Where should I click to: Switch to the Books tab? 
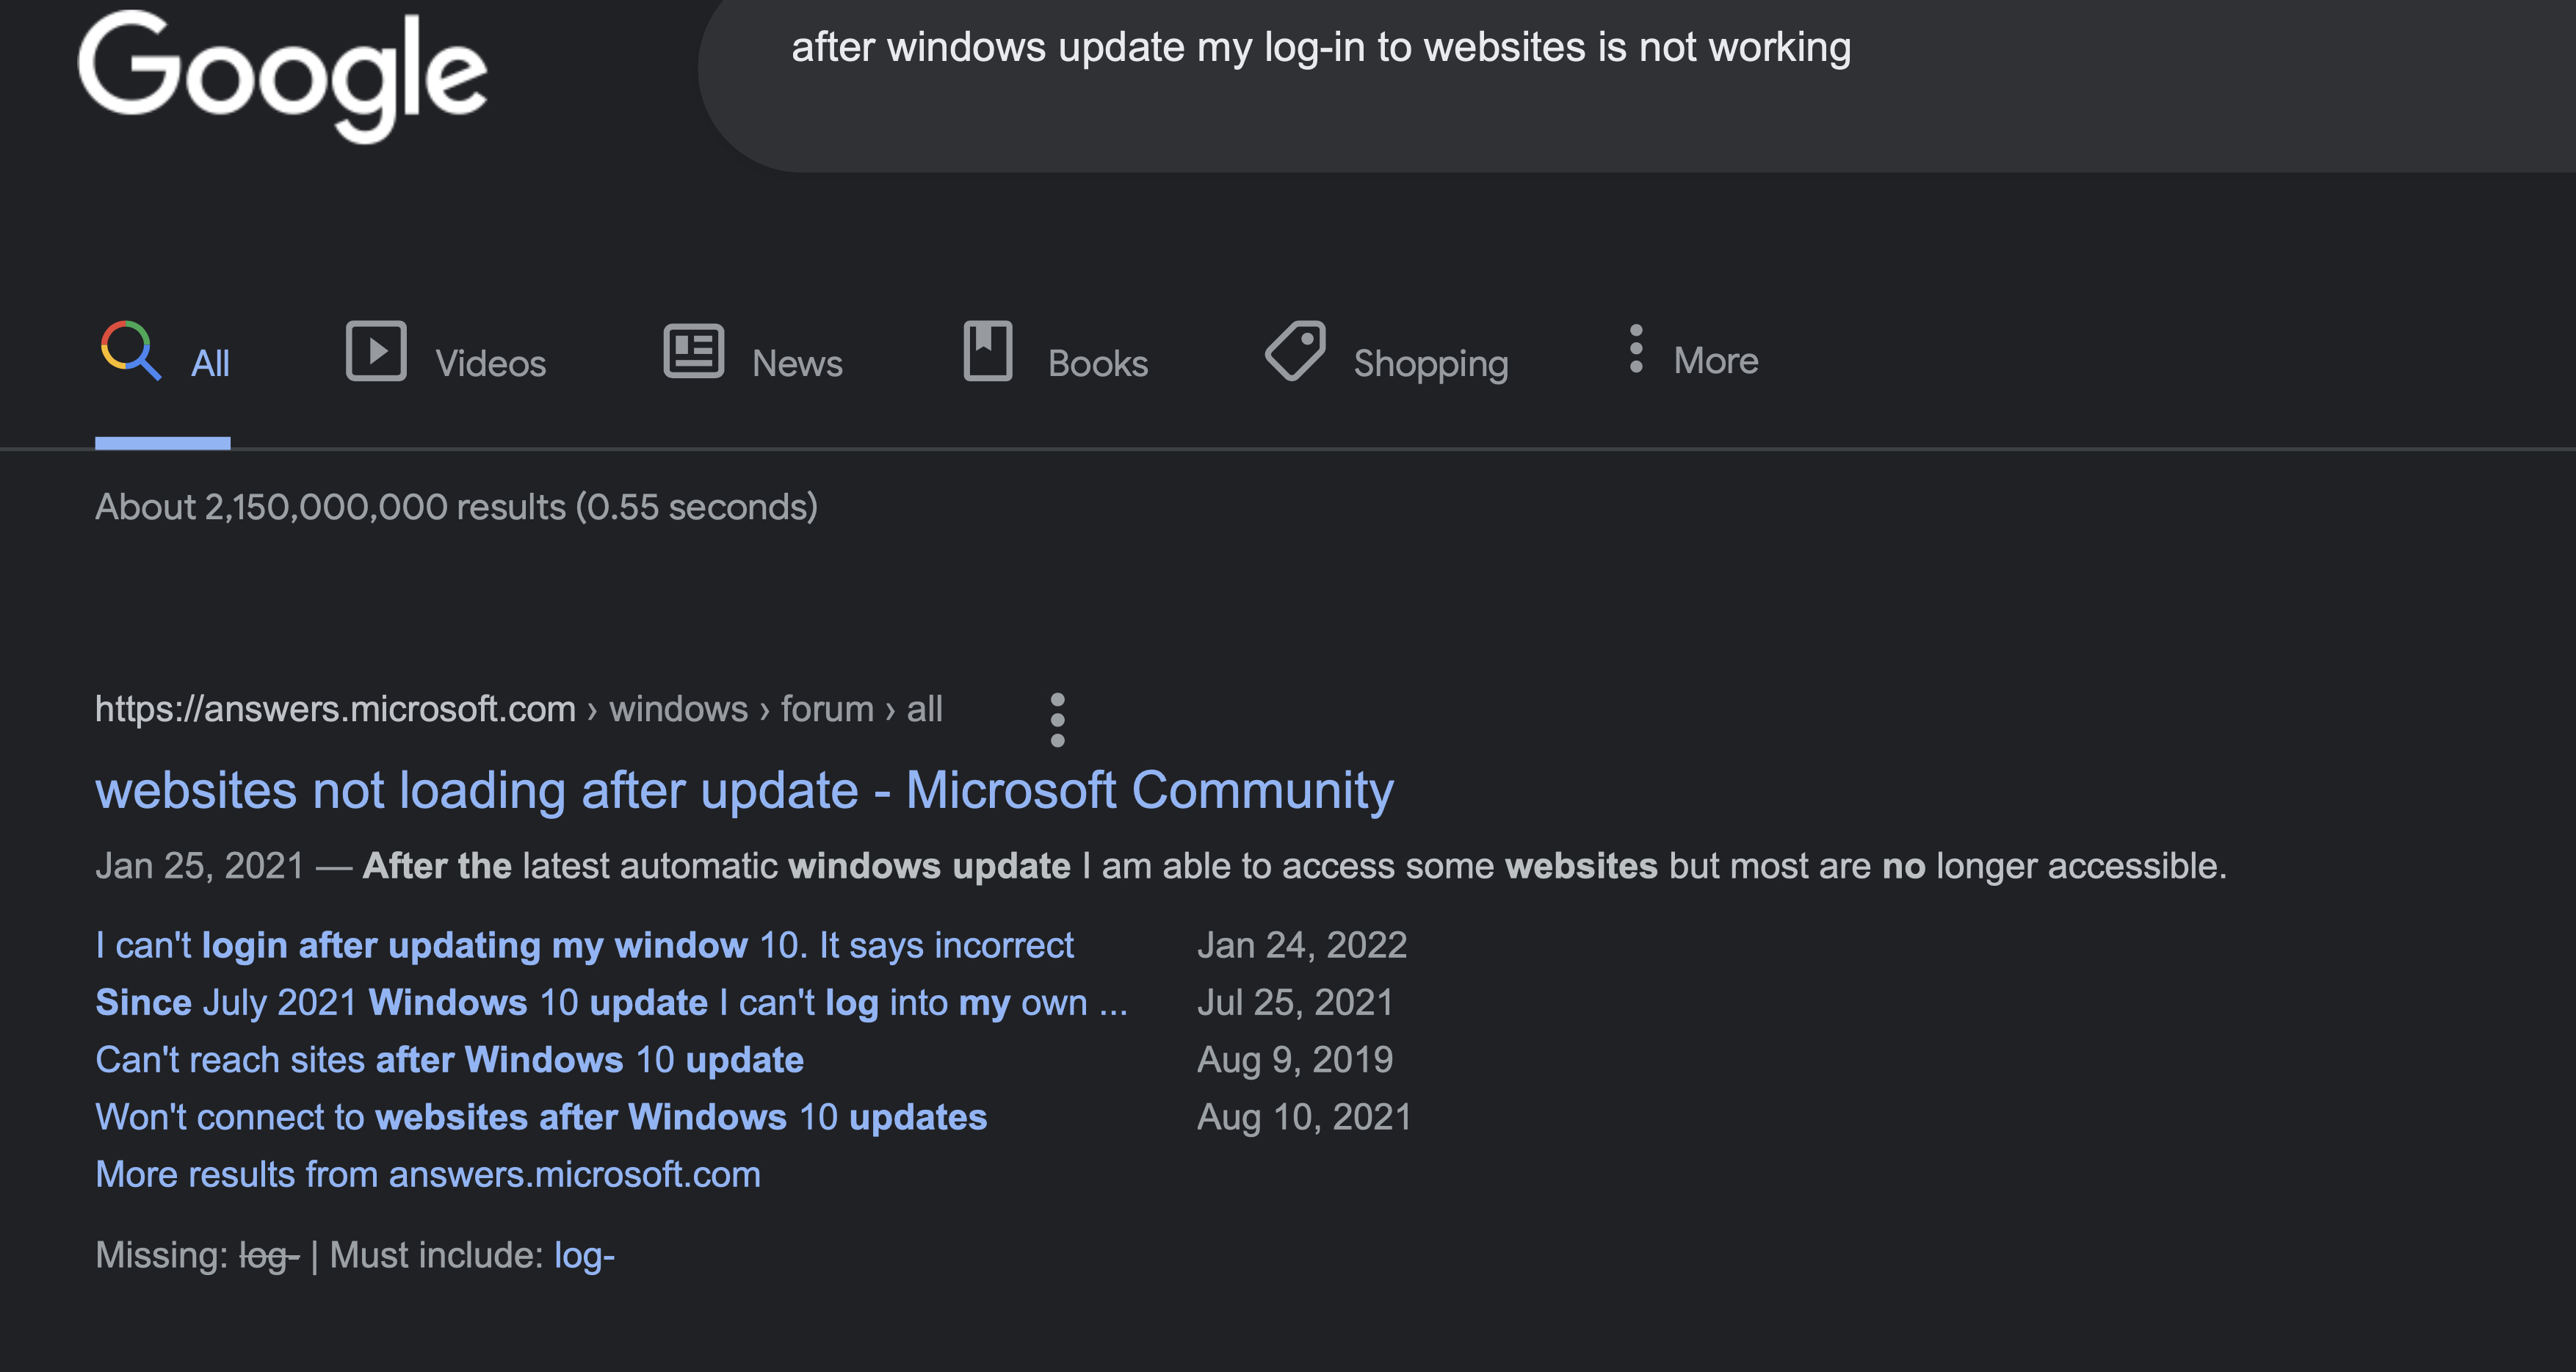tap(1097, 363)
